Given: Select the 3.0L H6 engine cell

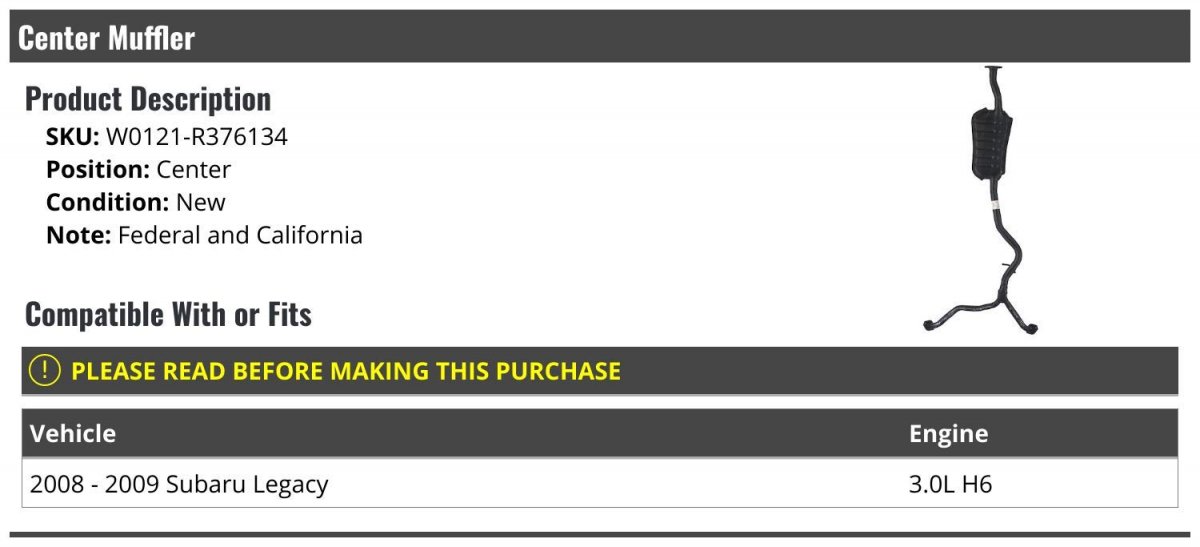Looking at the screenshot, I should (950, 485).
